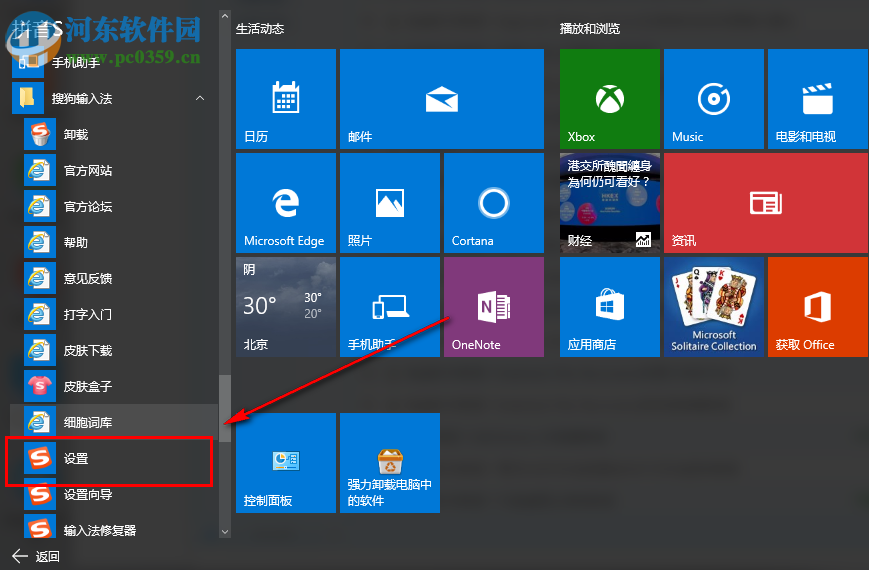Open the 帮助 entry
The image size is (869, 570).
114,242
